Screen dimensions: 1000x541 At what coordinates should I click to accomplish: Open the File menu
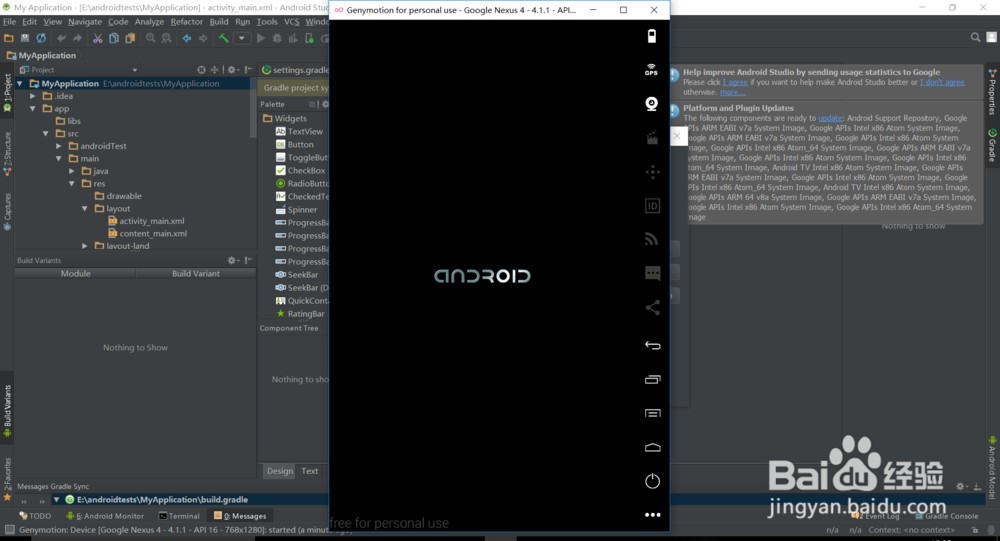(10, 22)
